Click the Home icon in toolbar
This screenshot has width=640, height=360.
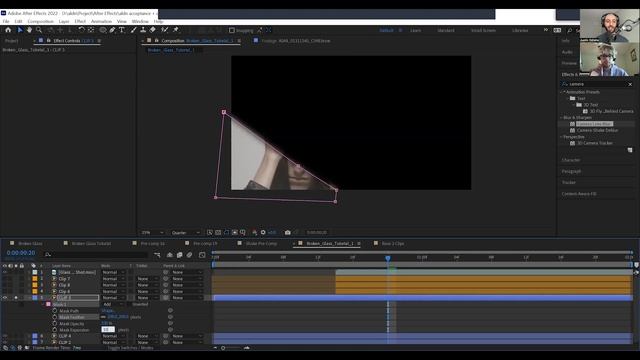pos(8,30)
